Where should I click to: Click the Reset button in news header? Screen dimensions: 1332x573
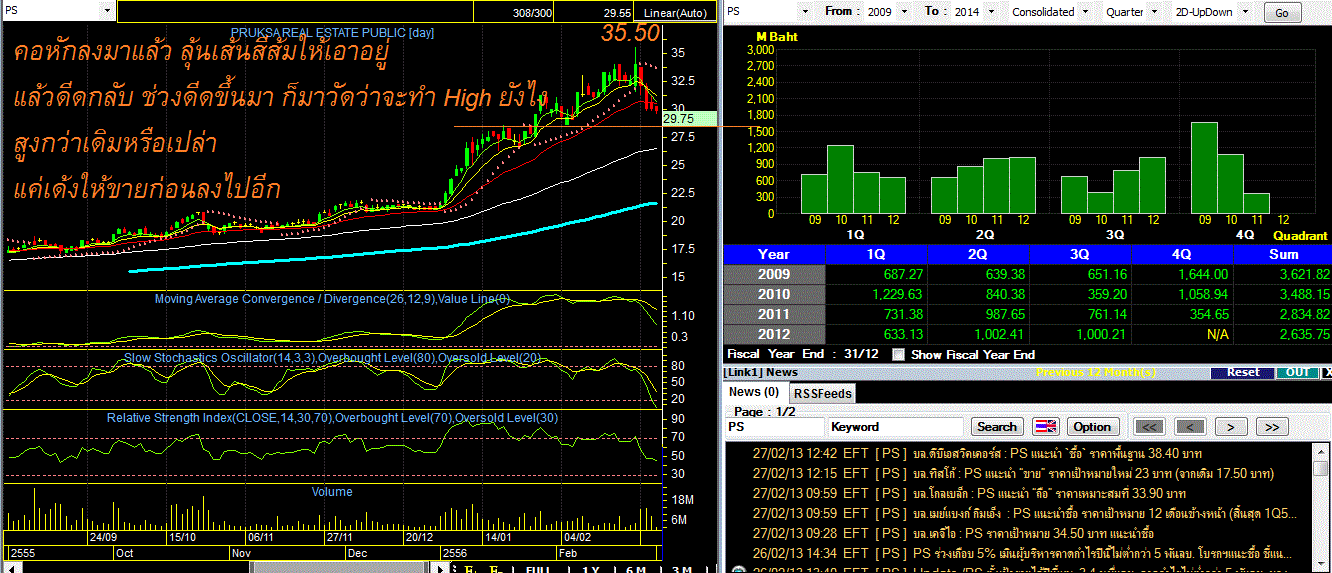(x=1243, y=372)
